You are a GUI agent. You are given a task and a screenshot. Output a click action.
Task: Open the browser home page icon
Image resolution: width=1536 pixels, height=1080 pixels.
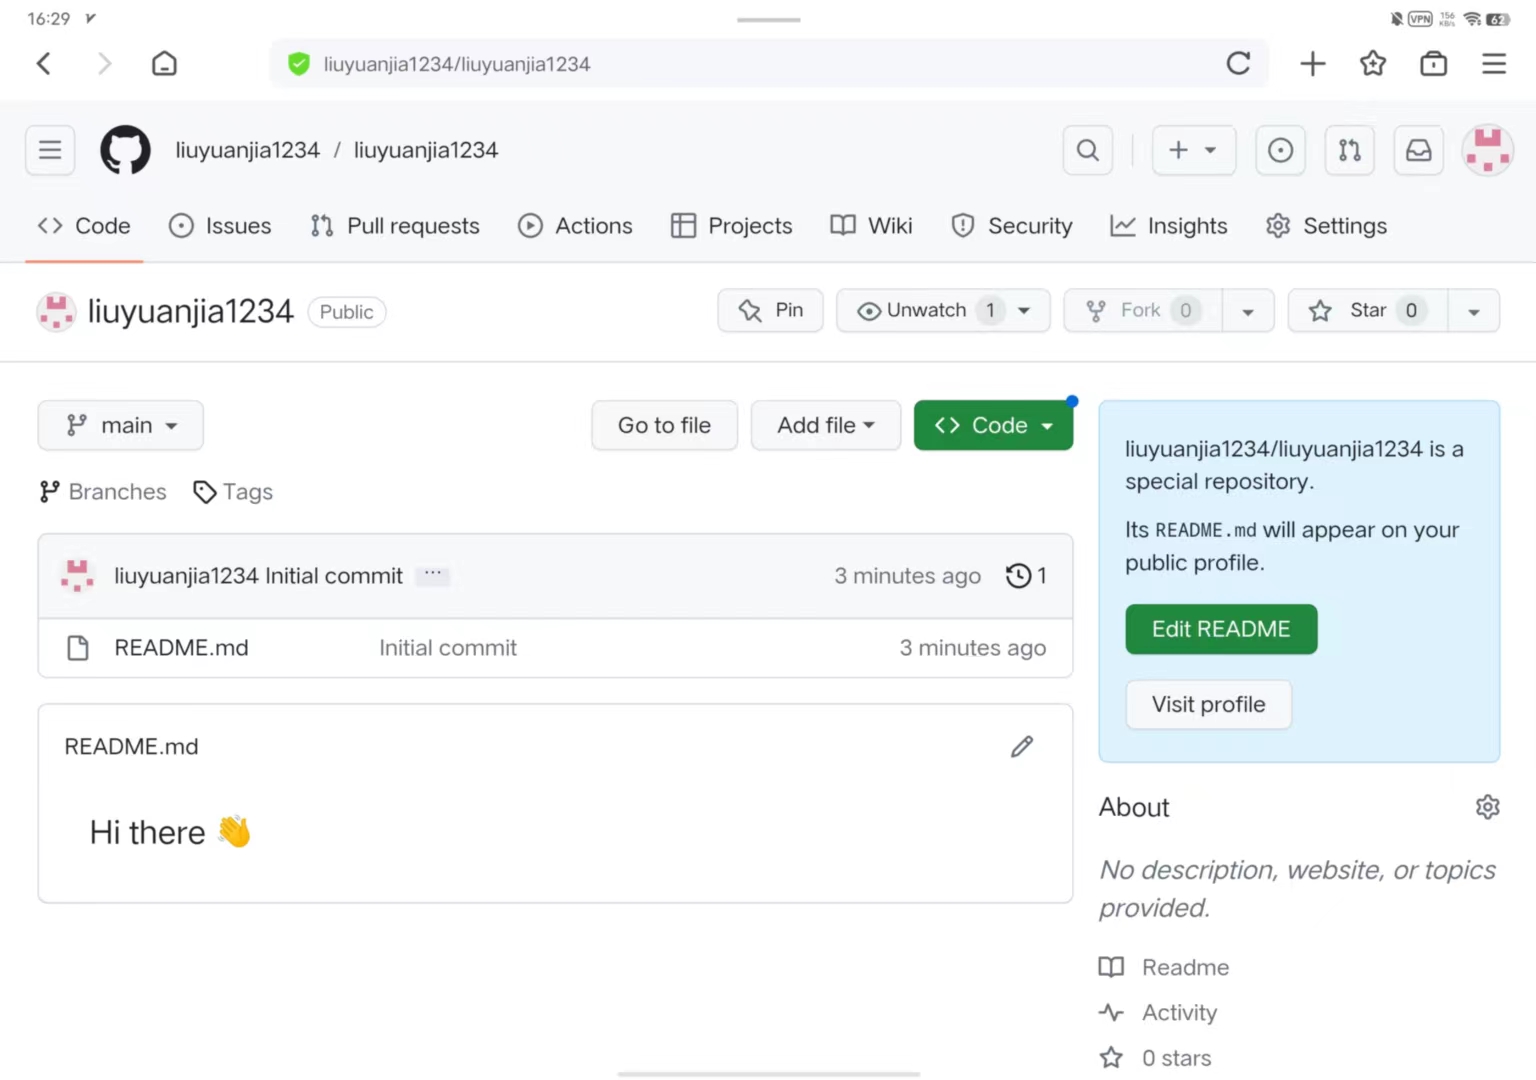click(164, 64)
